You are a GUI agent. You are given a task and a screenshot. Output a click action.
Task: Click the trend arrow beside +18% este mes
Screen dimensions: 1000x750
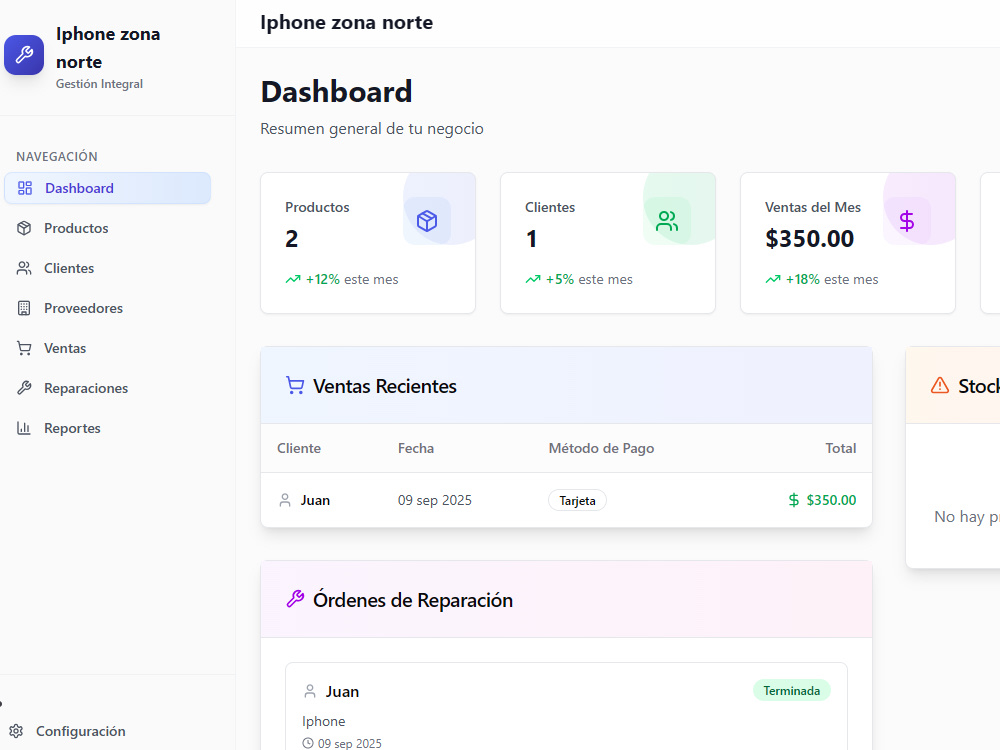pos(773,279)
